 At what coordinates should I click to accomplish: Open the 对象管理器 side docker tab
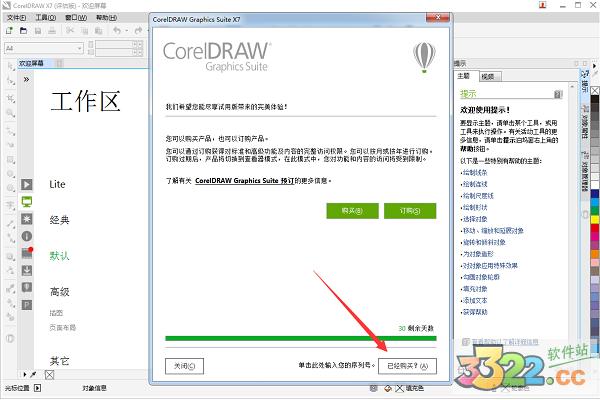point(585,171)
